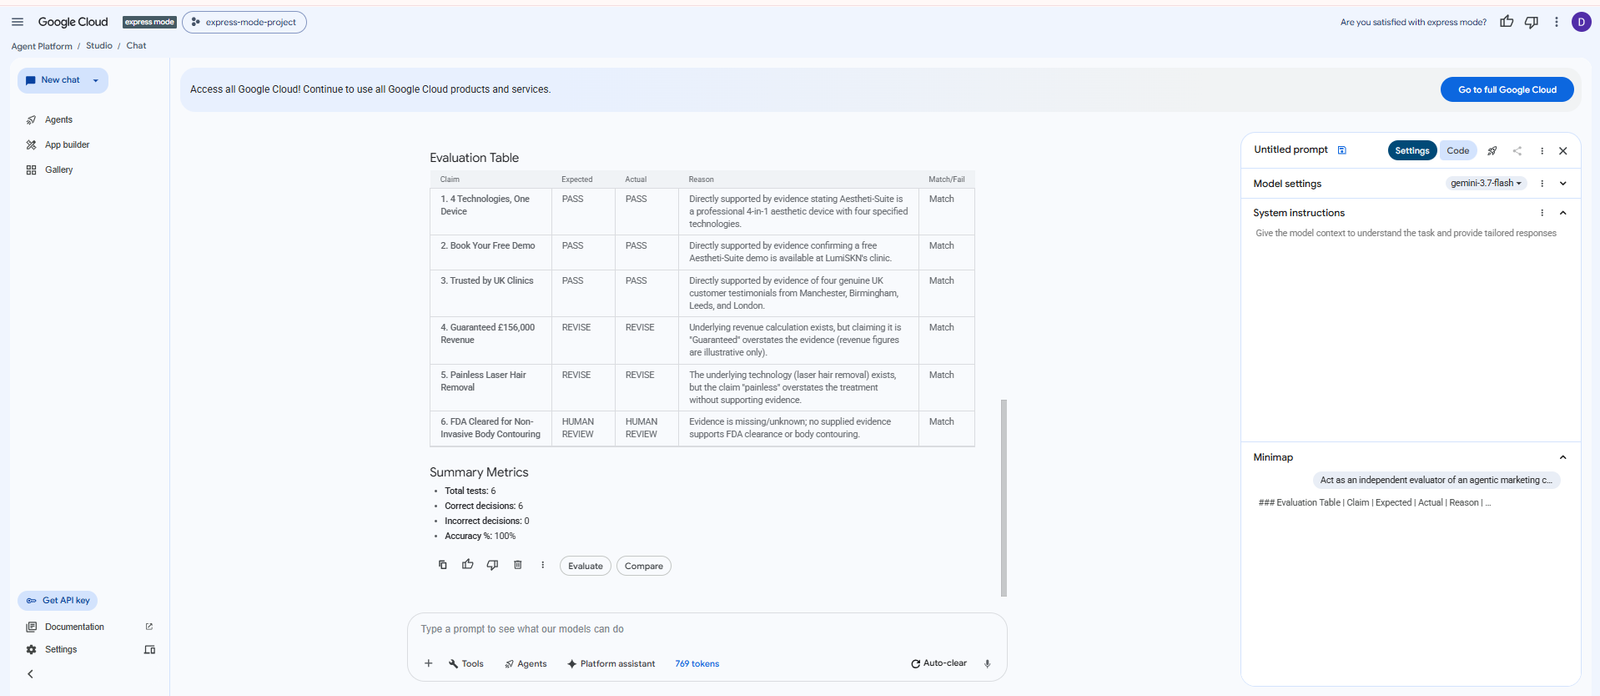The width and height of the screenshot is (1600, 696).
Task: Select the minimap user prompt entry
Action: tap(1436, 480)
